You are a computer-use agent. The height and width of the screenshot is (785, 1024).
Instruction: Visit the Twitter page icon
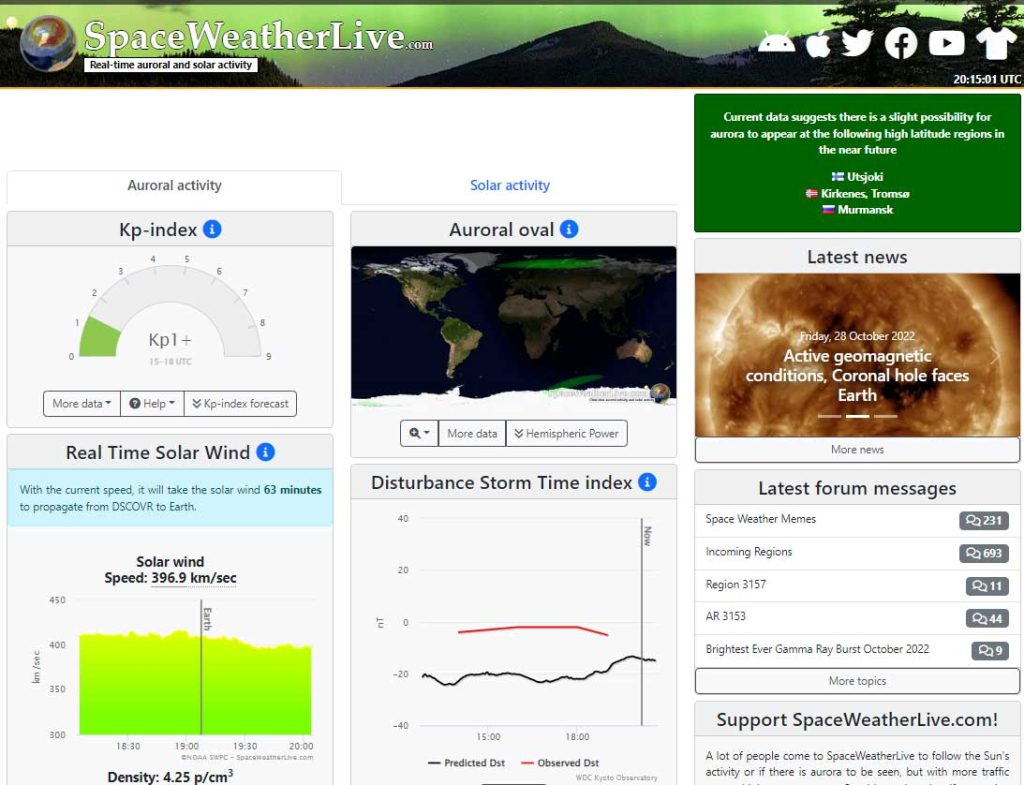[x=857, y=43]
